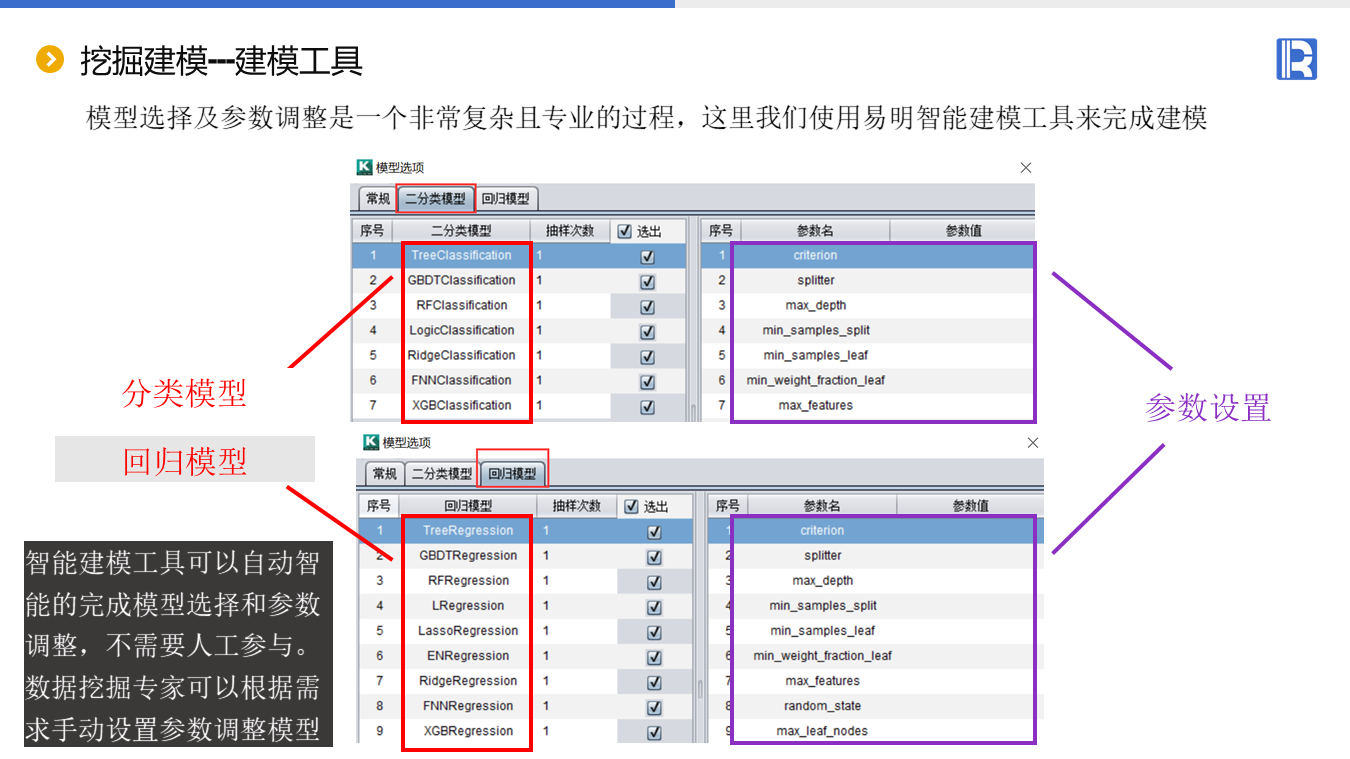
Task: Close the 模型选项 dialog listing classification models
Action: 1026,168
